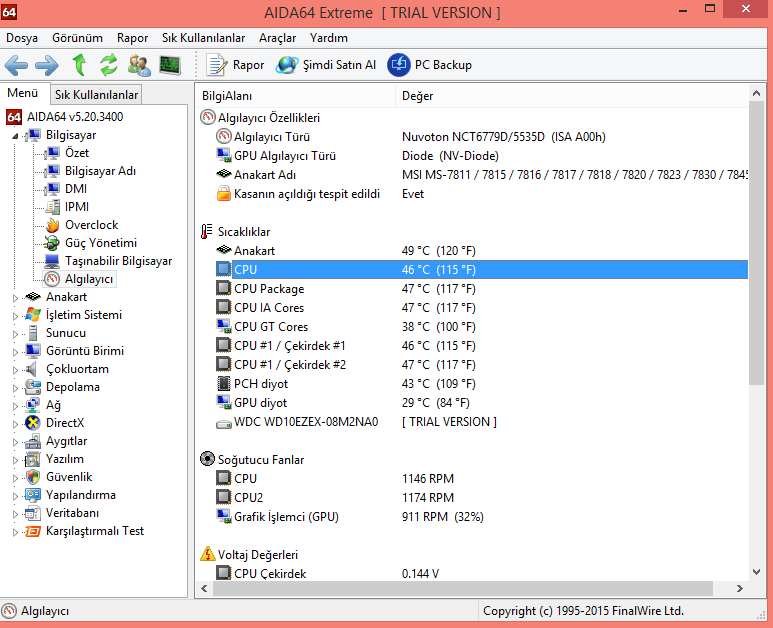The width and height of the screenshot is (773, 628).
Task: Select the Anakart Adı row
Action: tap(481, 174)
